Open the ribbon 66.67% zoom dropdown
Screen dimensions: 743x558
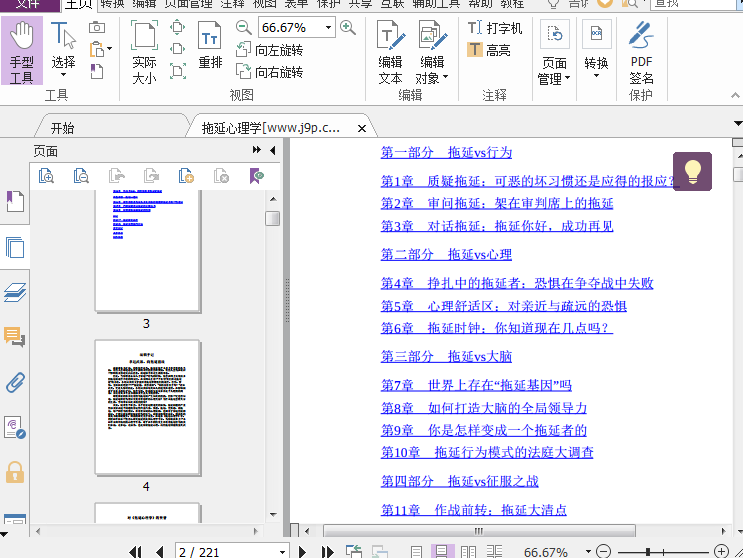click(328, 27)
